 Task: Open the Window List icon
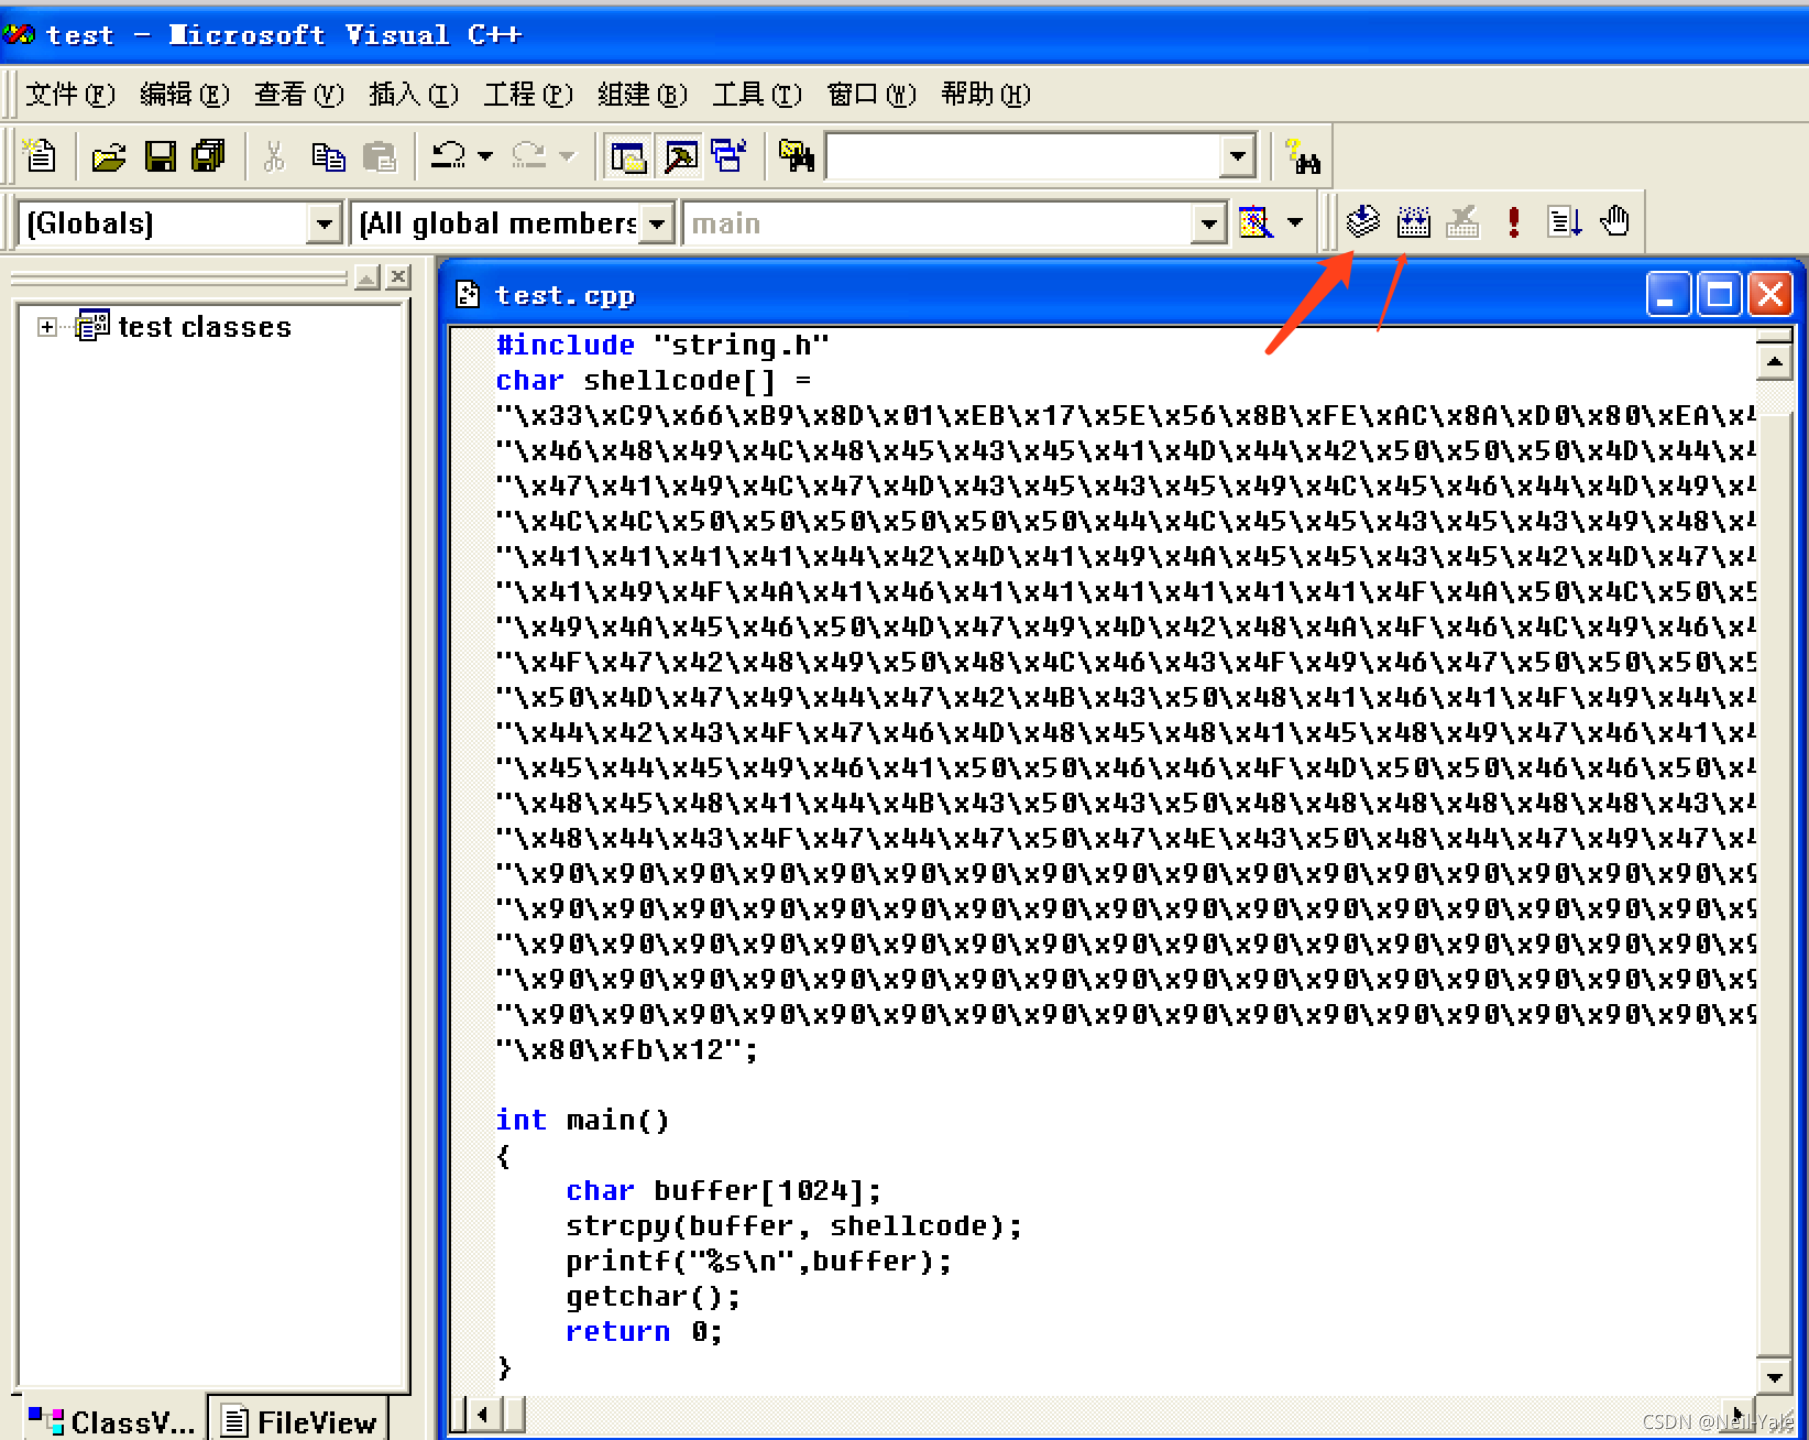[x=730, y=156]
